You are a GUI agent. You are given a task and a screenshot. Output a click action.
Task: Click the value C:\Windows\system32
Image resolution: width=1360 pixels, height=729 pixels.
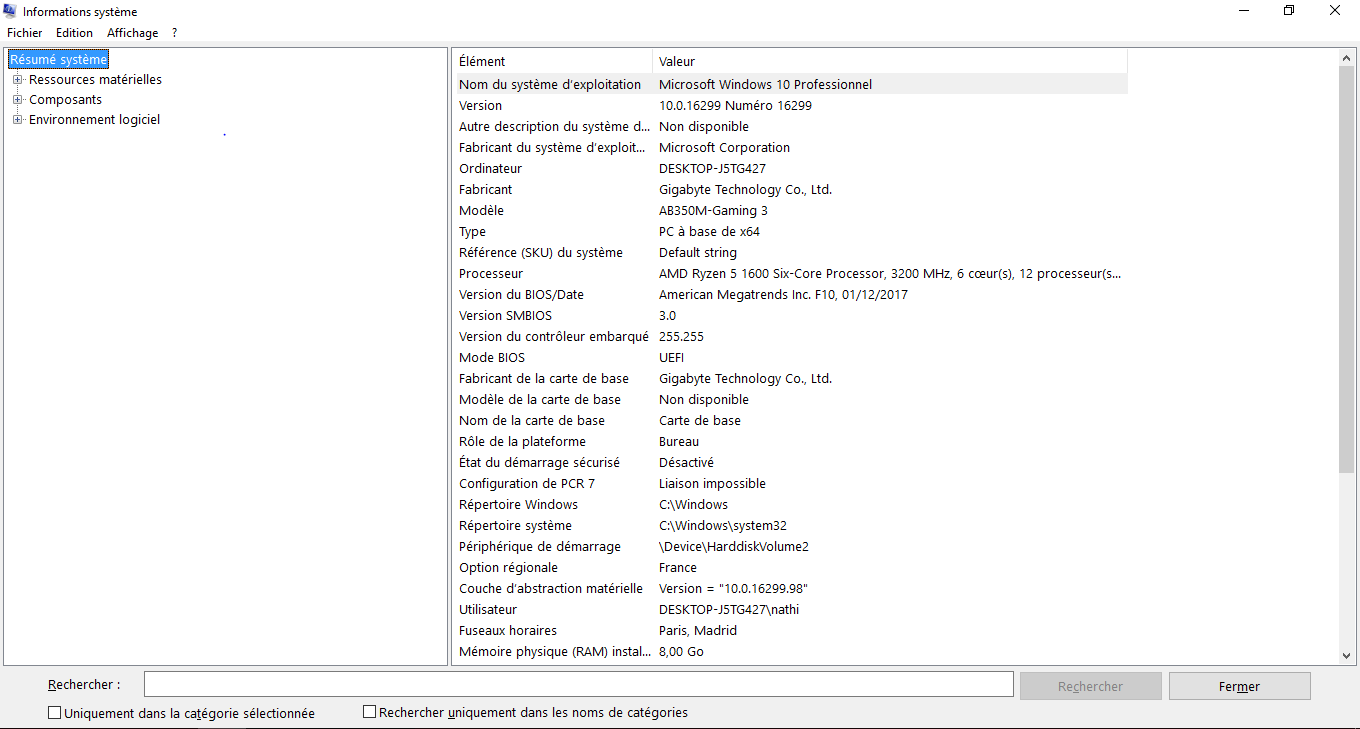point(723,525)
